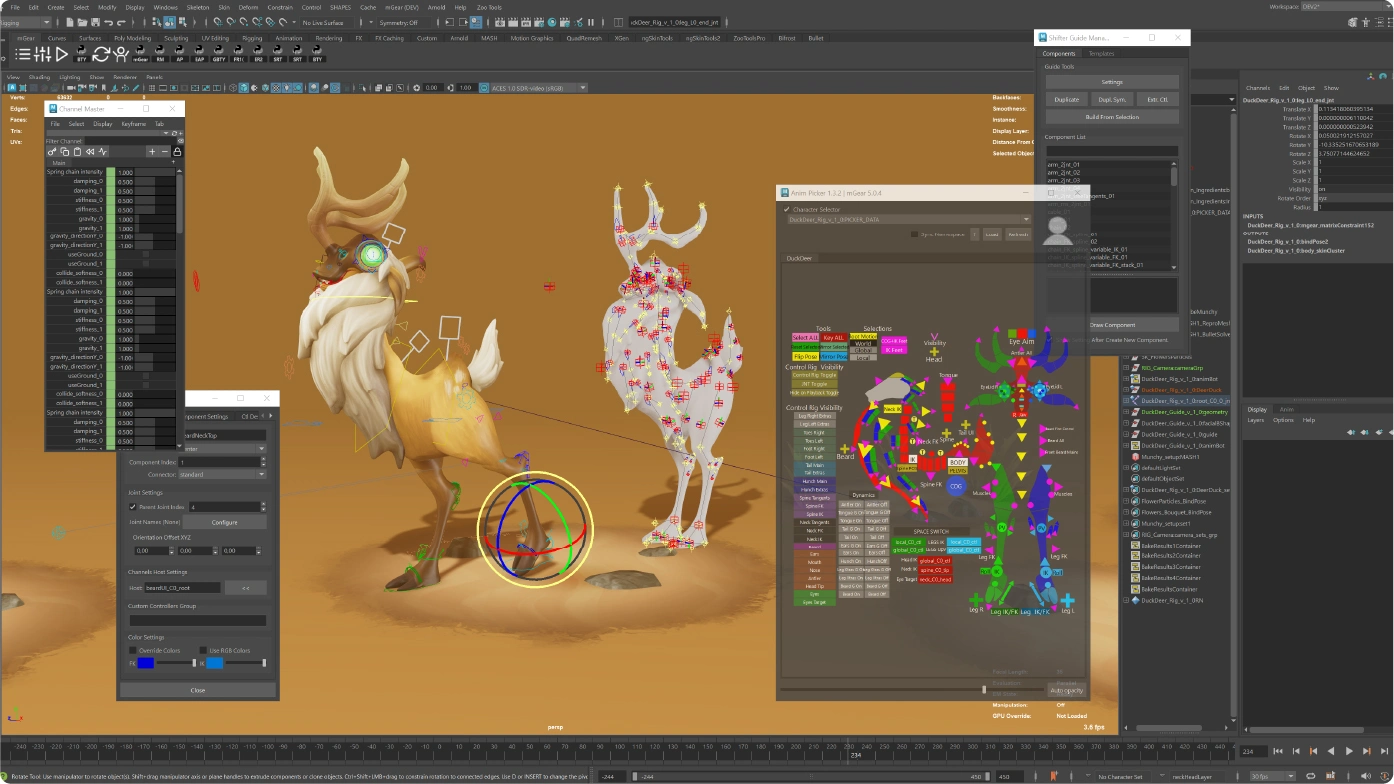This screenshot has width=1394, height=784.
Task: Click the Configure button for Joint Names
Action: click(x=224, y=522)
